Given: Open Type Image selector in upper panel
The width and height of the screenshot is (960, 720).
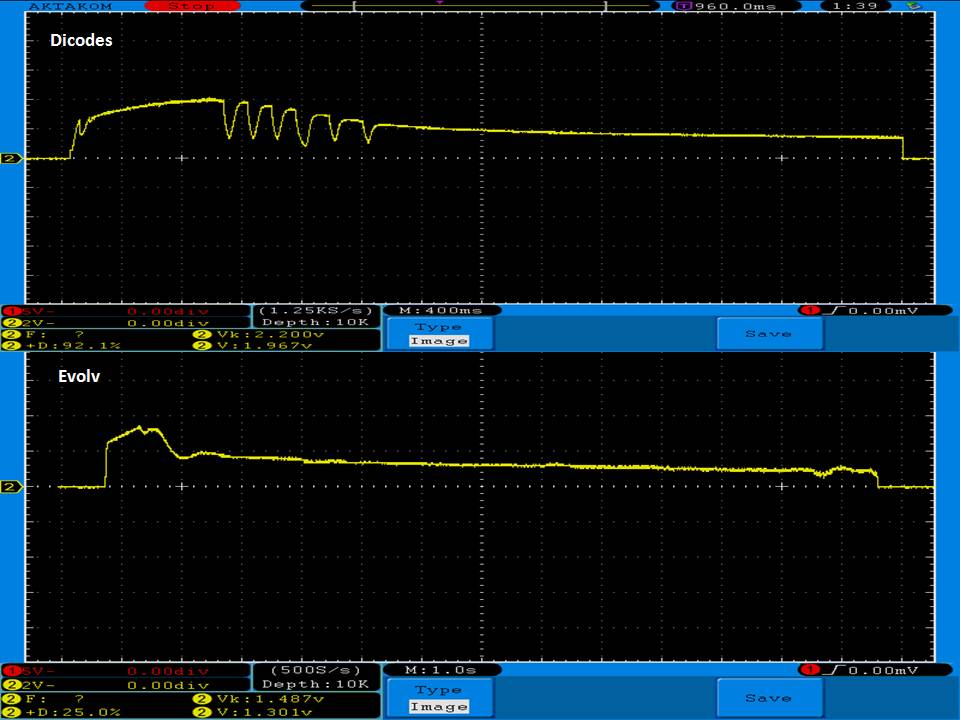Looking at the screenshot, I should 439,334.
